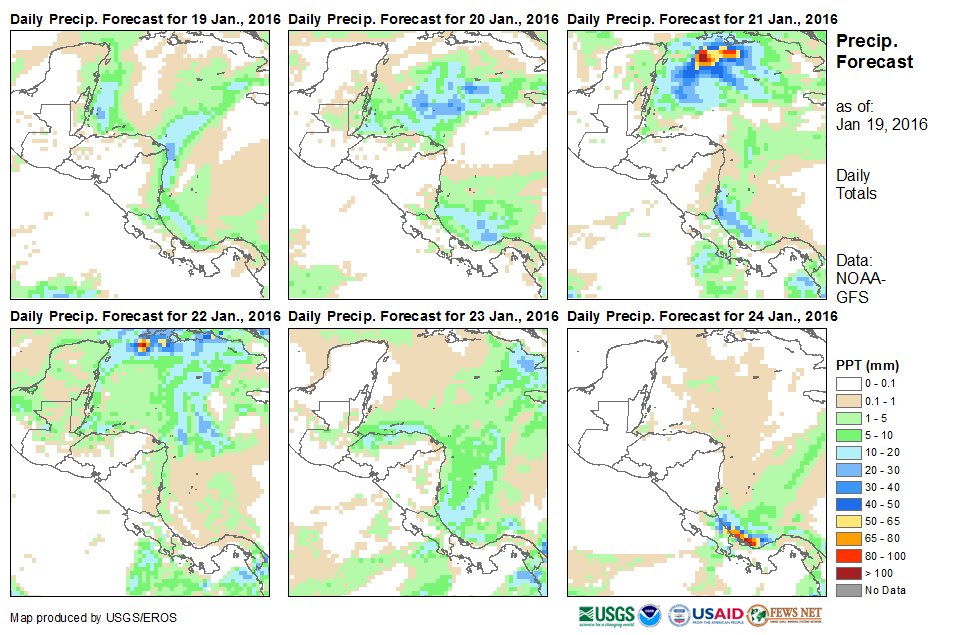Click the 50 - 65 mm yellow swatch

tap(849, 521)
